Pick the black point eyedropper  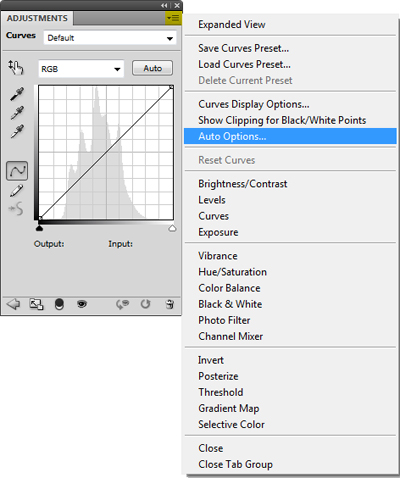[17, 94]
